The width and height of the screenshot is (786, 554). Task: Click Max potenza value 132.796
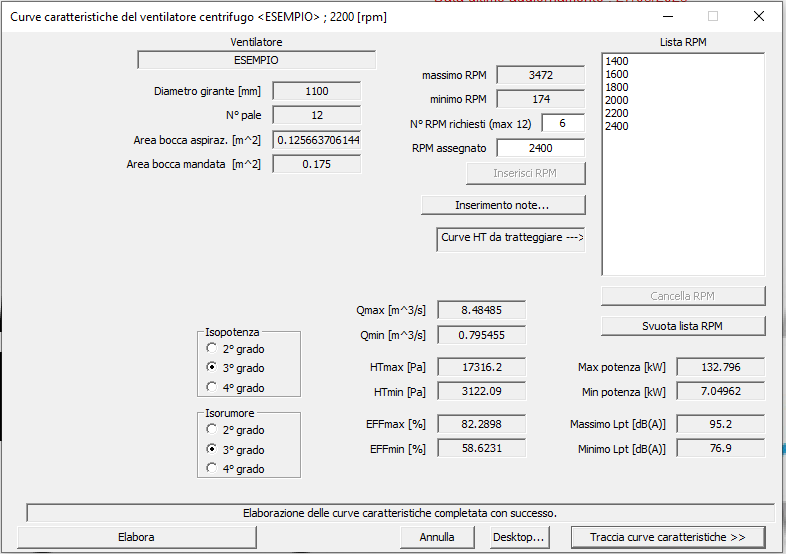pos(721,367)
